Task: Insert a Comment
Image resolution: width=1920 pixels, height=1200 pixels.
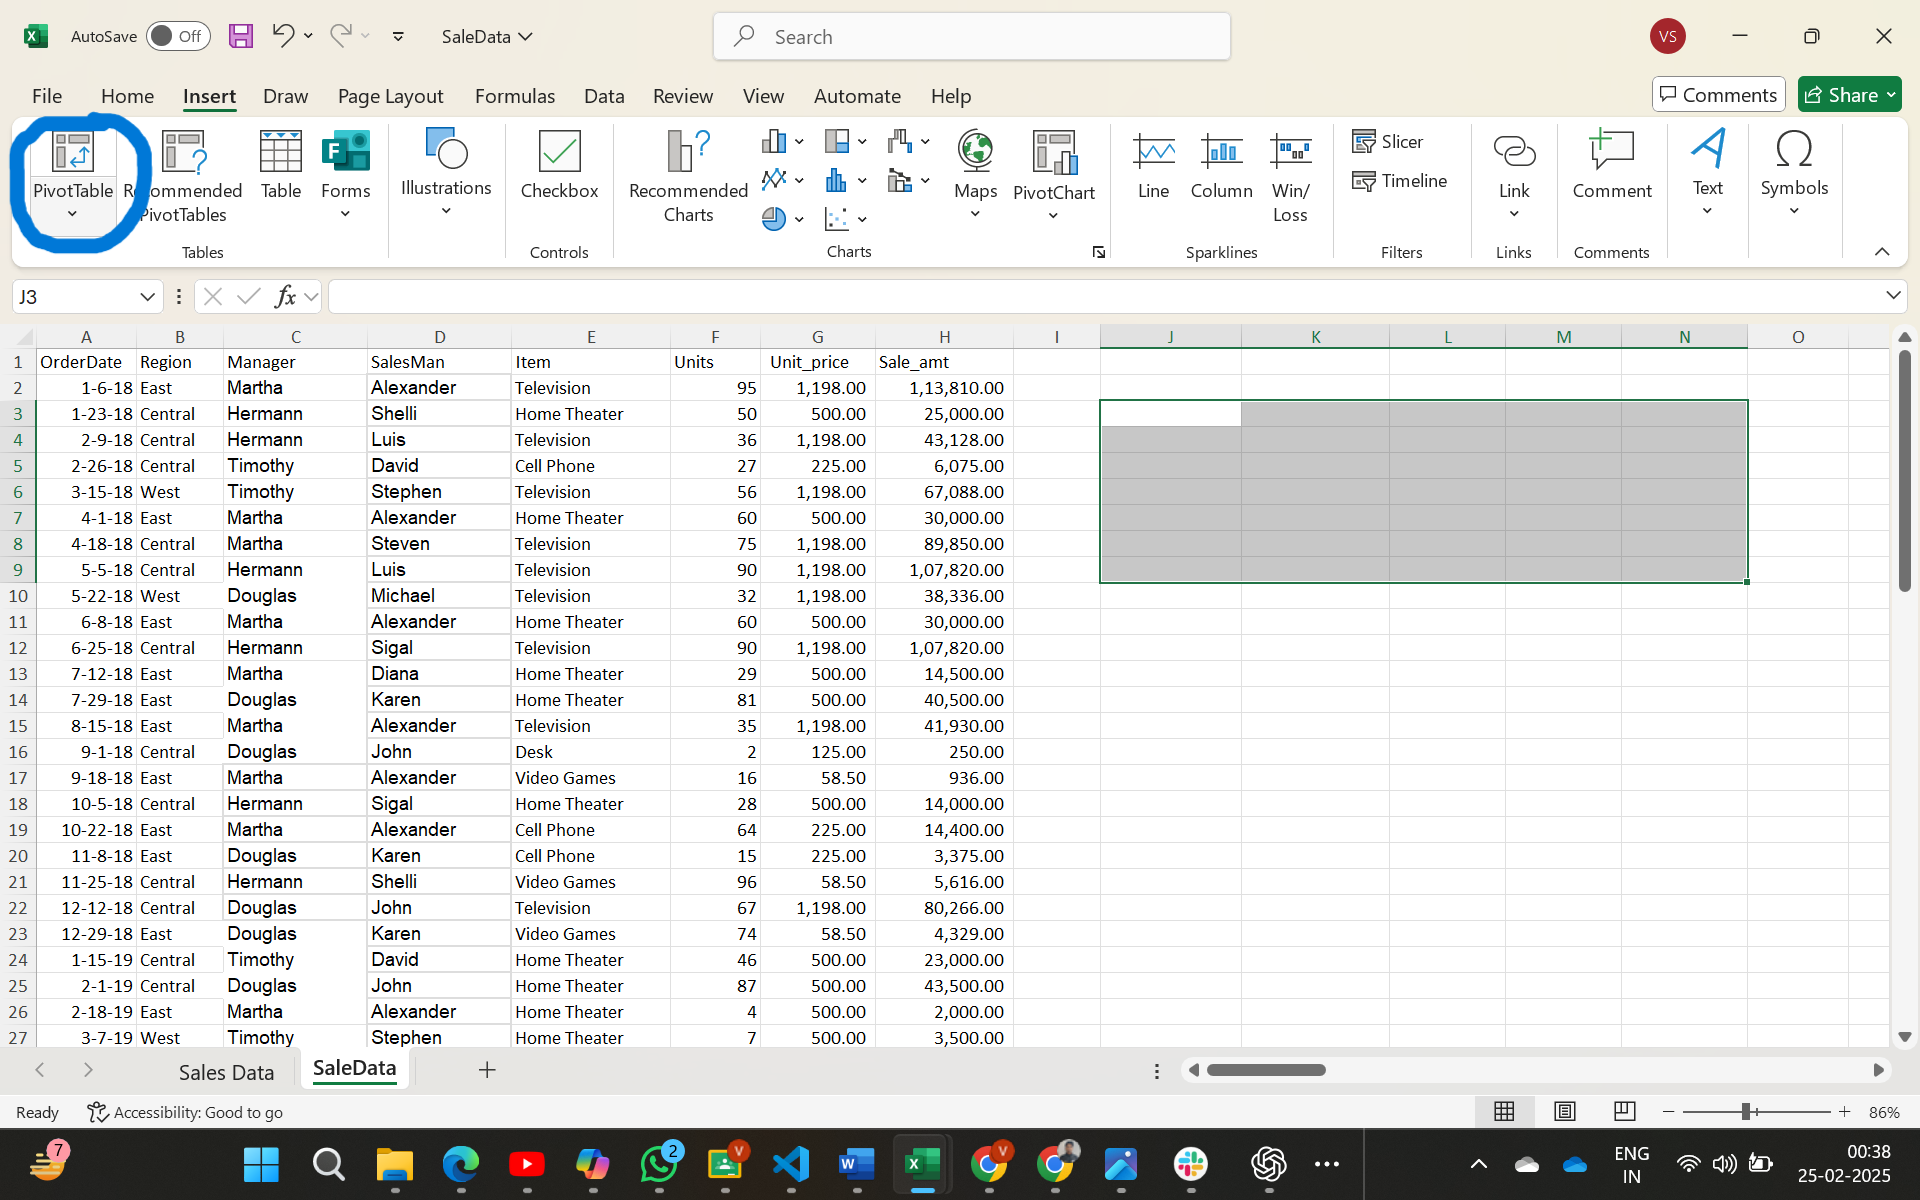Action: coord(1611,170)
